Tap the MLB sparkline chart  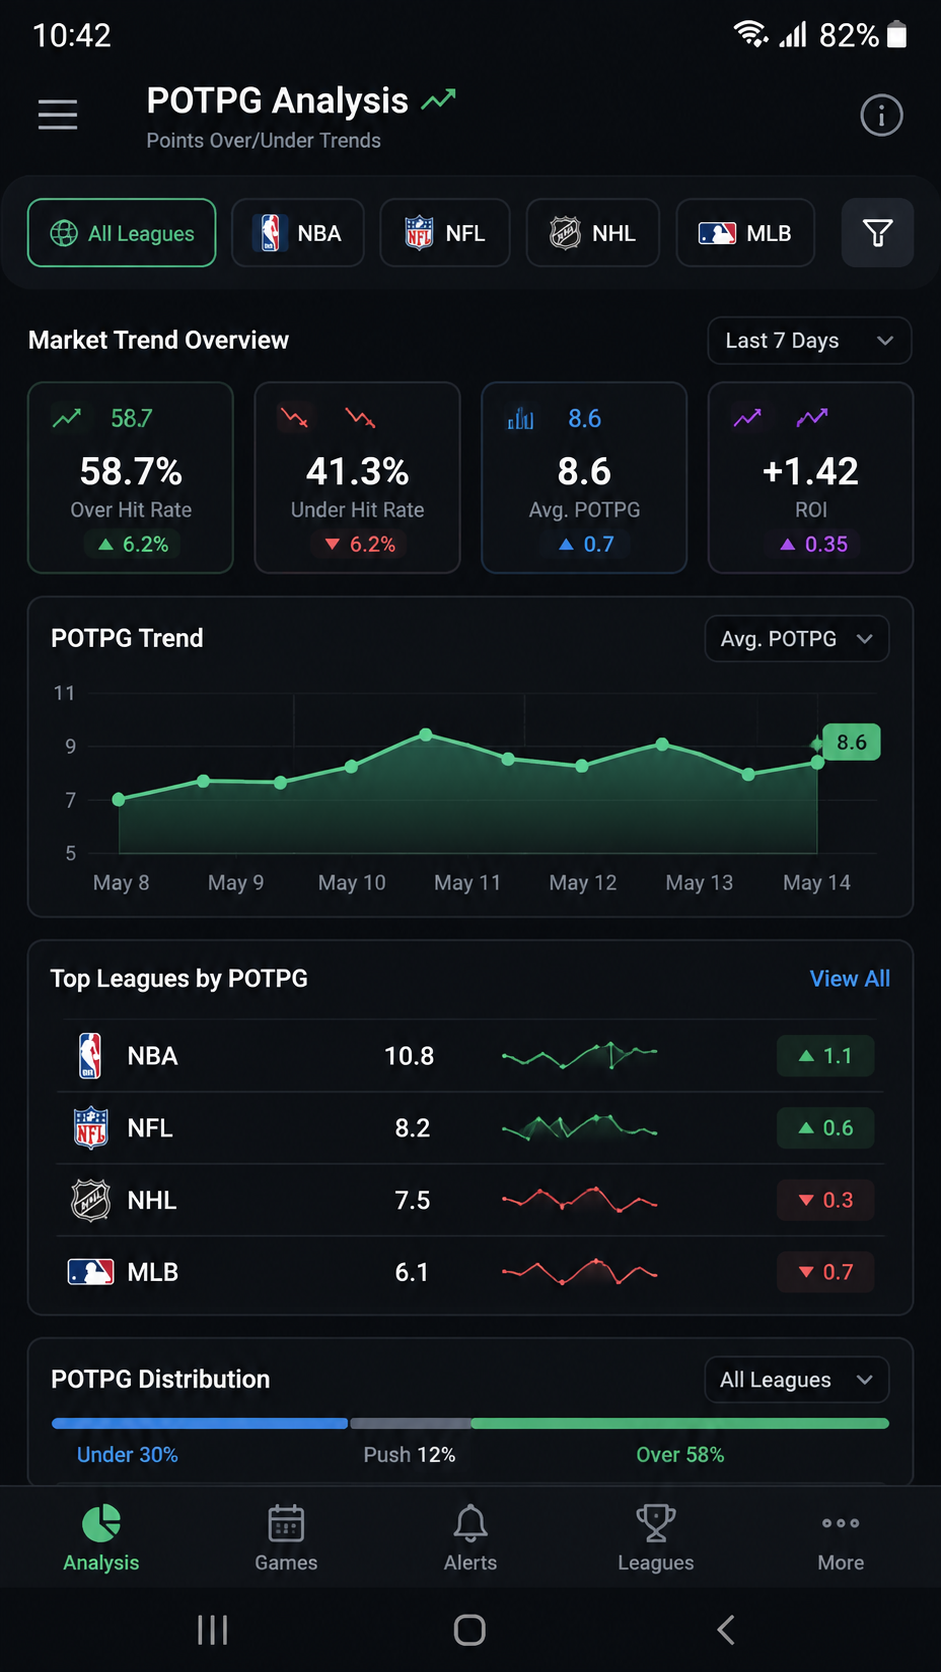pos(579,1271)
